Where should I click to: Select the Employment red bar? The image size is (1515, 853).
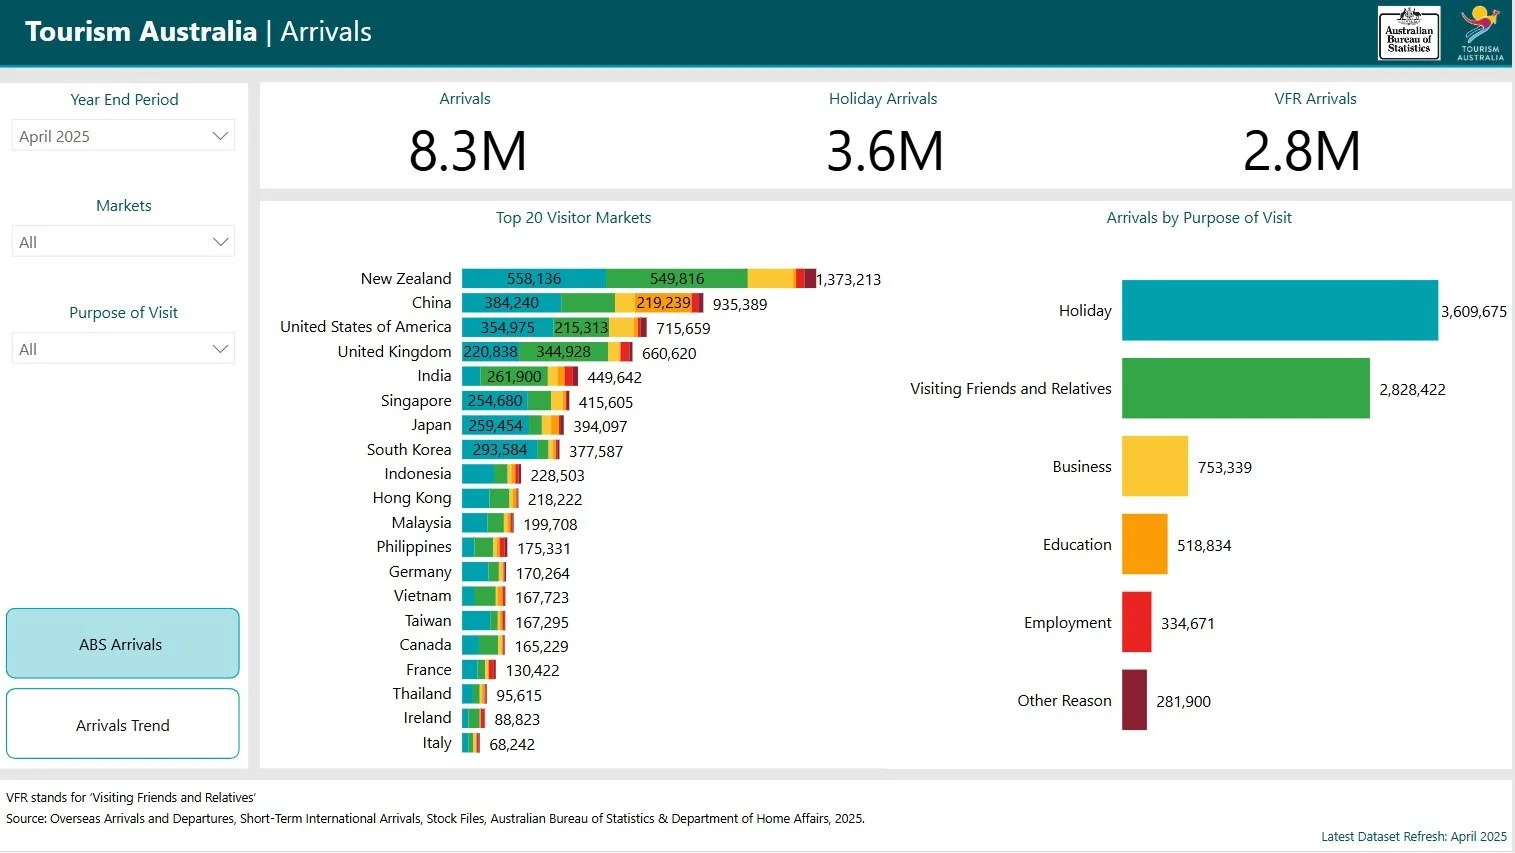click(x=1136, y=622)
